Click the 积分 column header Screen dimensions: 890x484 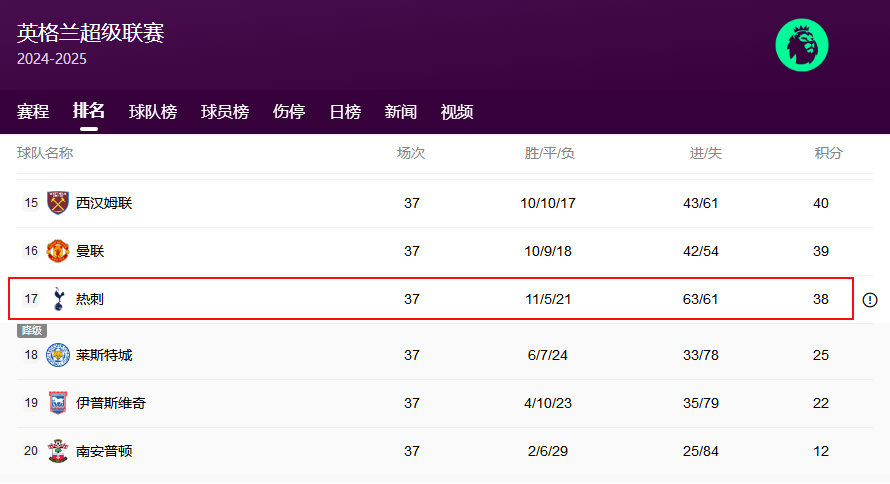[x=829, y=153]
